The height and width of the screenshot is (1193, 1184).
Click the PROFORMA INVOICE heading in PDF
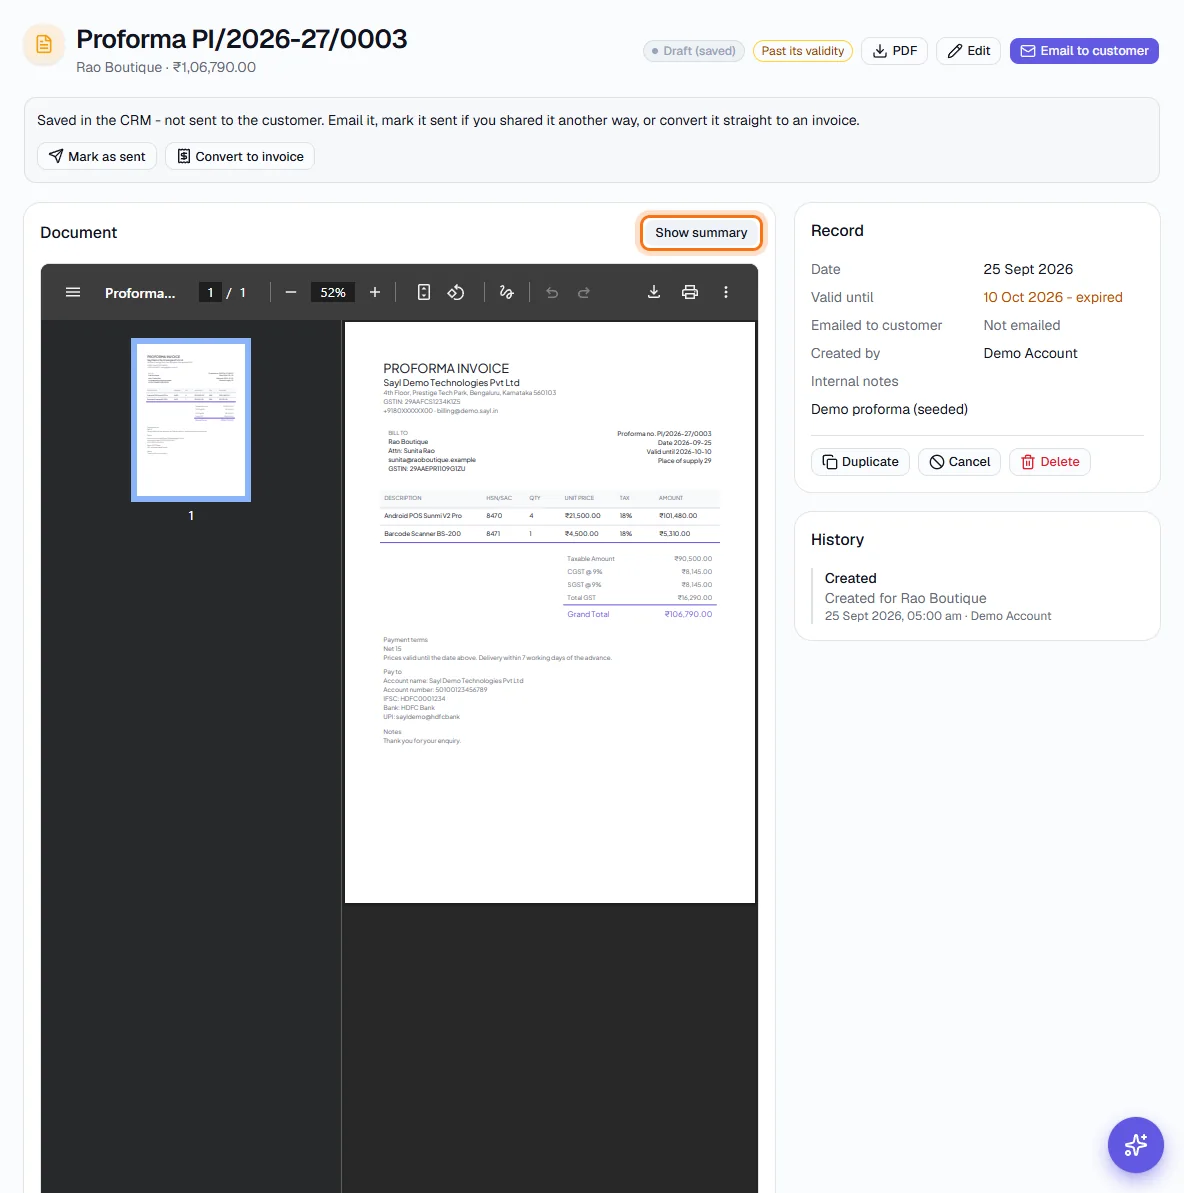tap(446, 368)
